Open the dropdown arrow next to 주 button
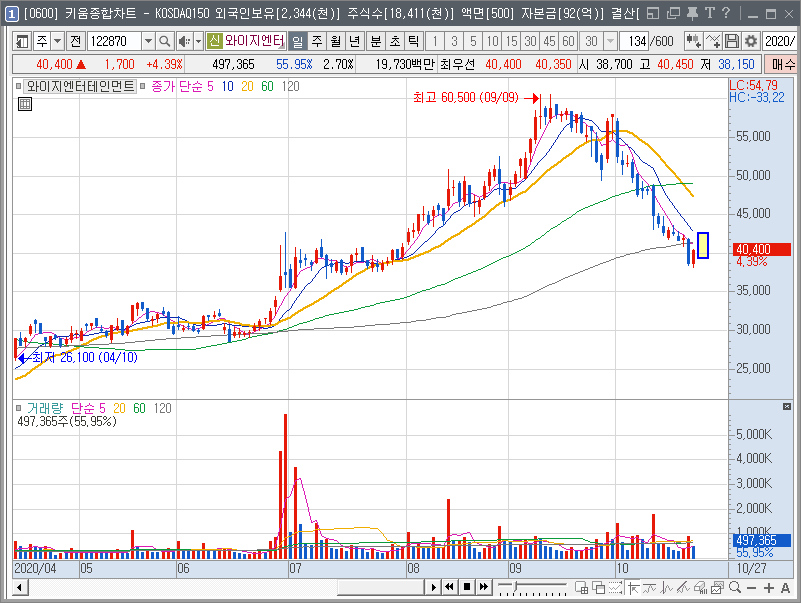The image size is (801, 603). click(57, 41)
